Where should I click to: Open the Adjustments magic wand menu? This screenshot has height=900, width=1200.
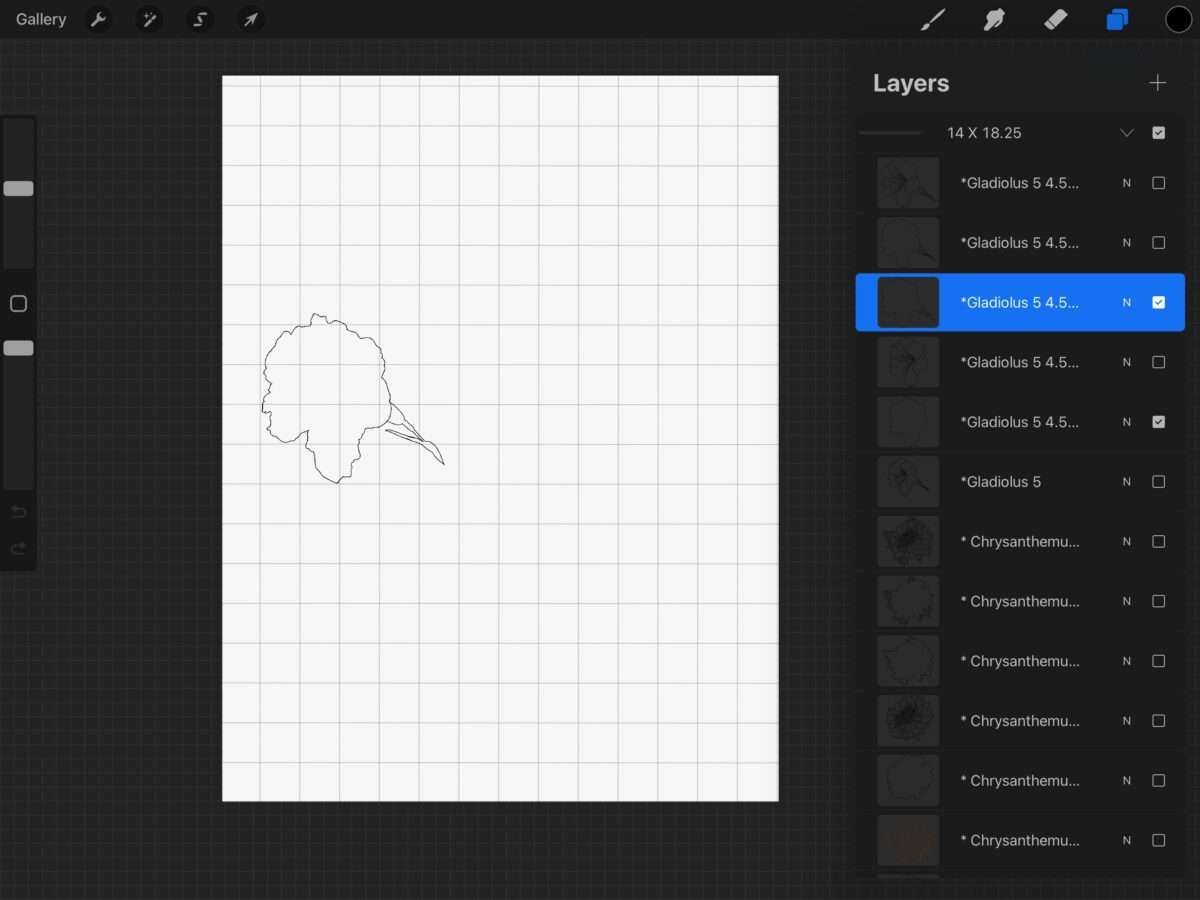[x=149, y=20]
